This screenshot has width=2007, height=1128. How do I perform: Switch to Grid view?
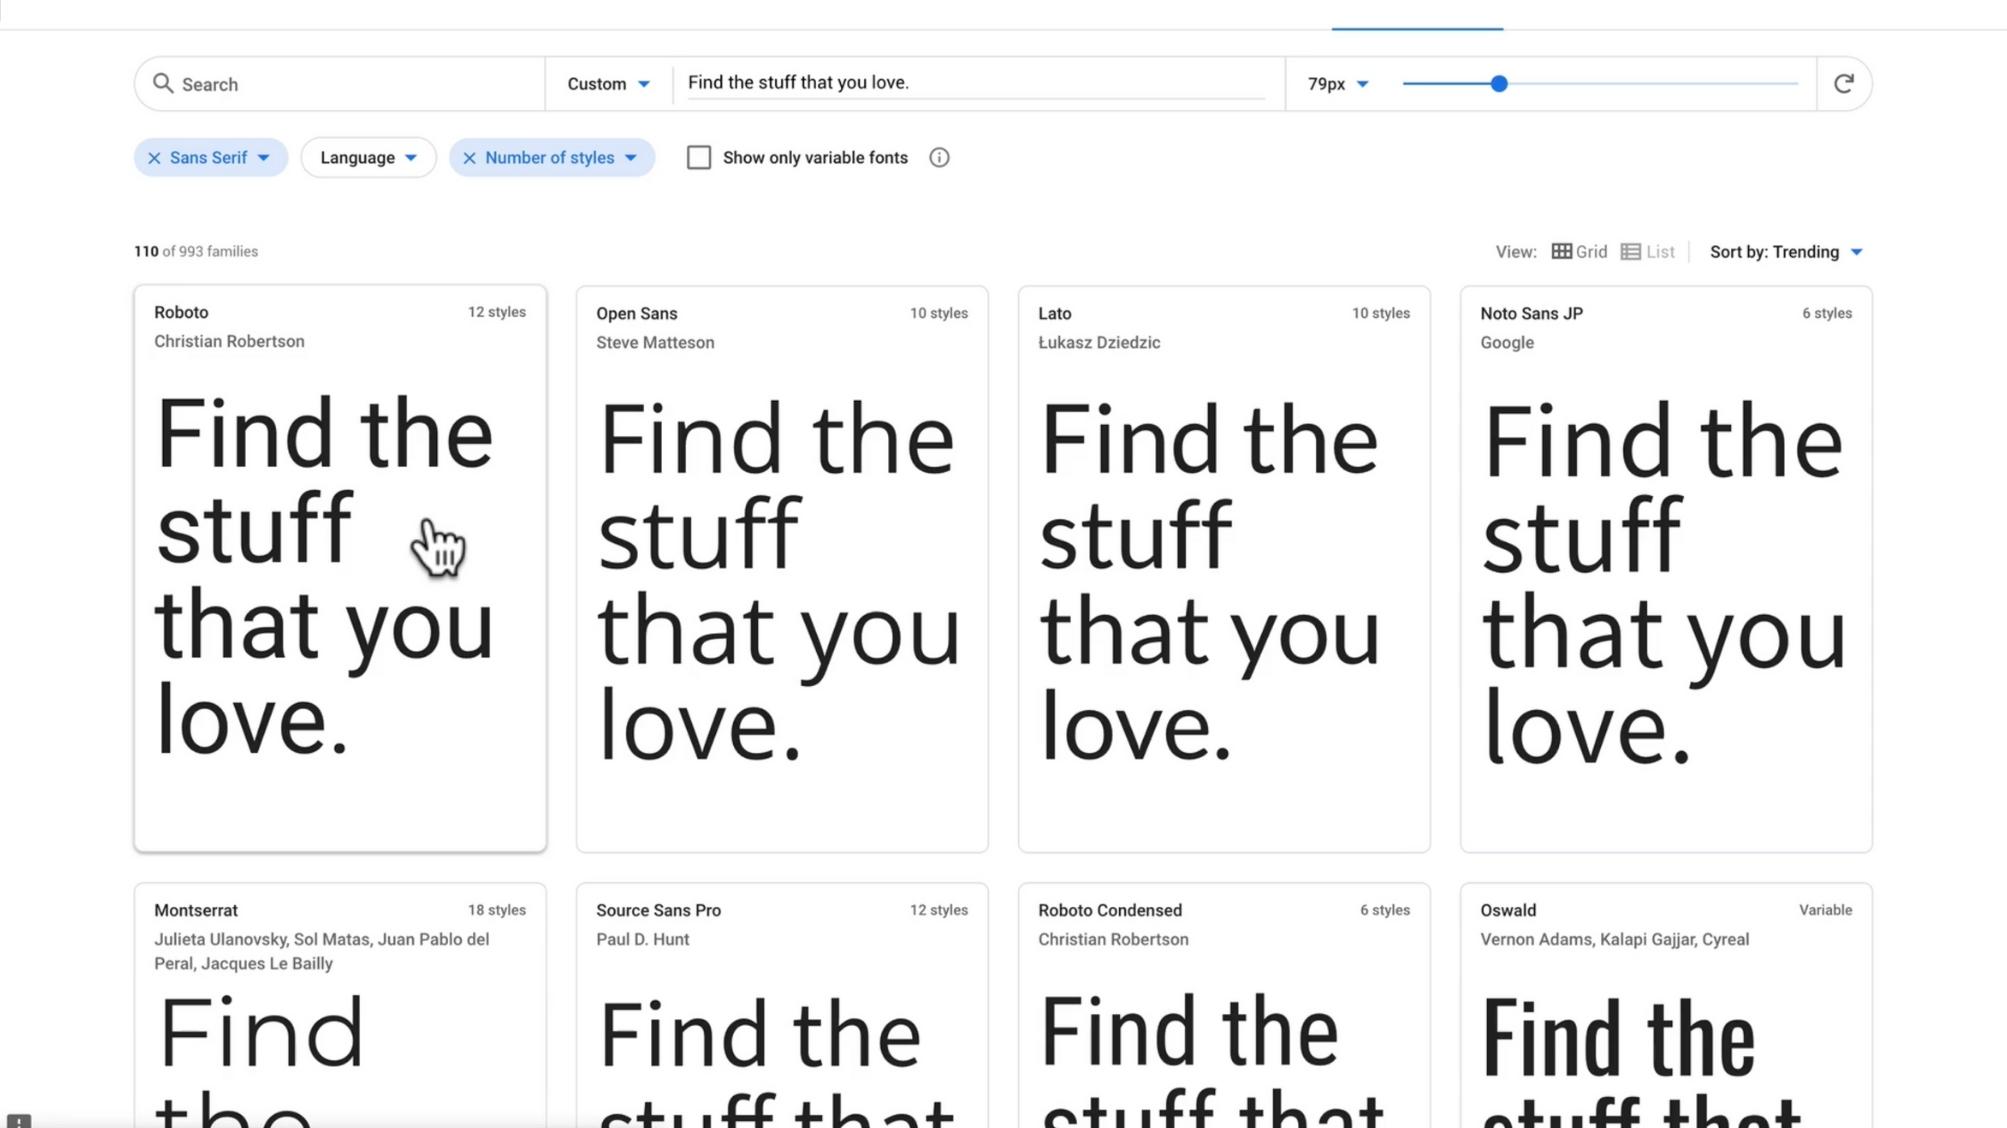[1579, 252]
